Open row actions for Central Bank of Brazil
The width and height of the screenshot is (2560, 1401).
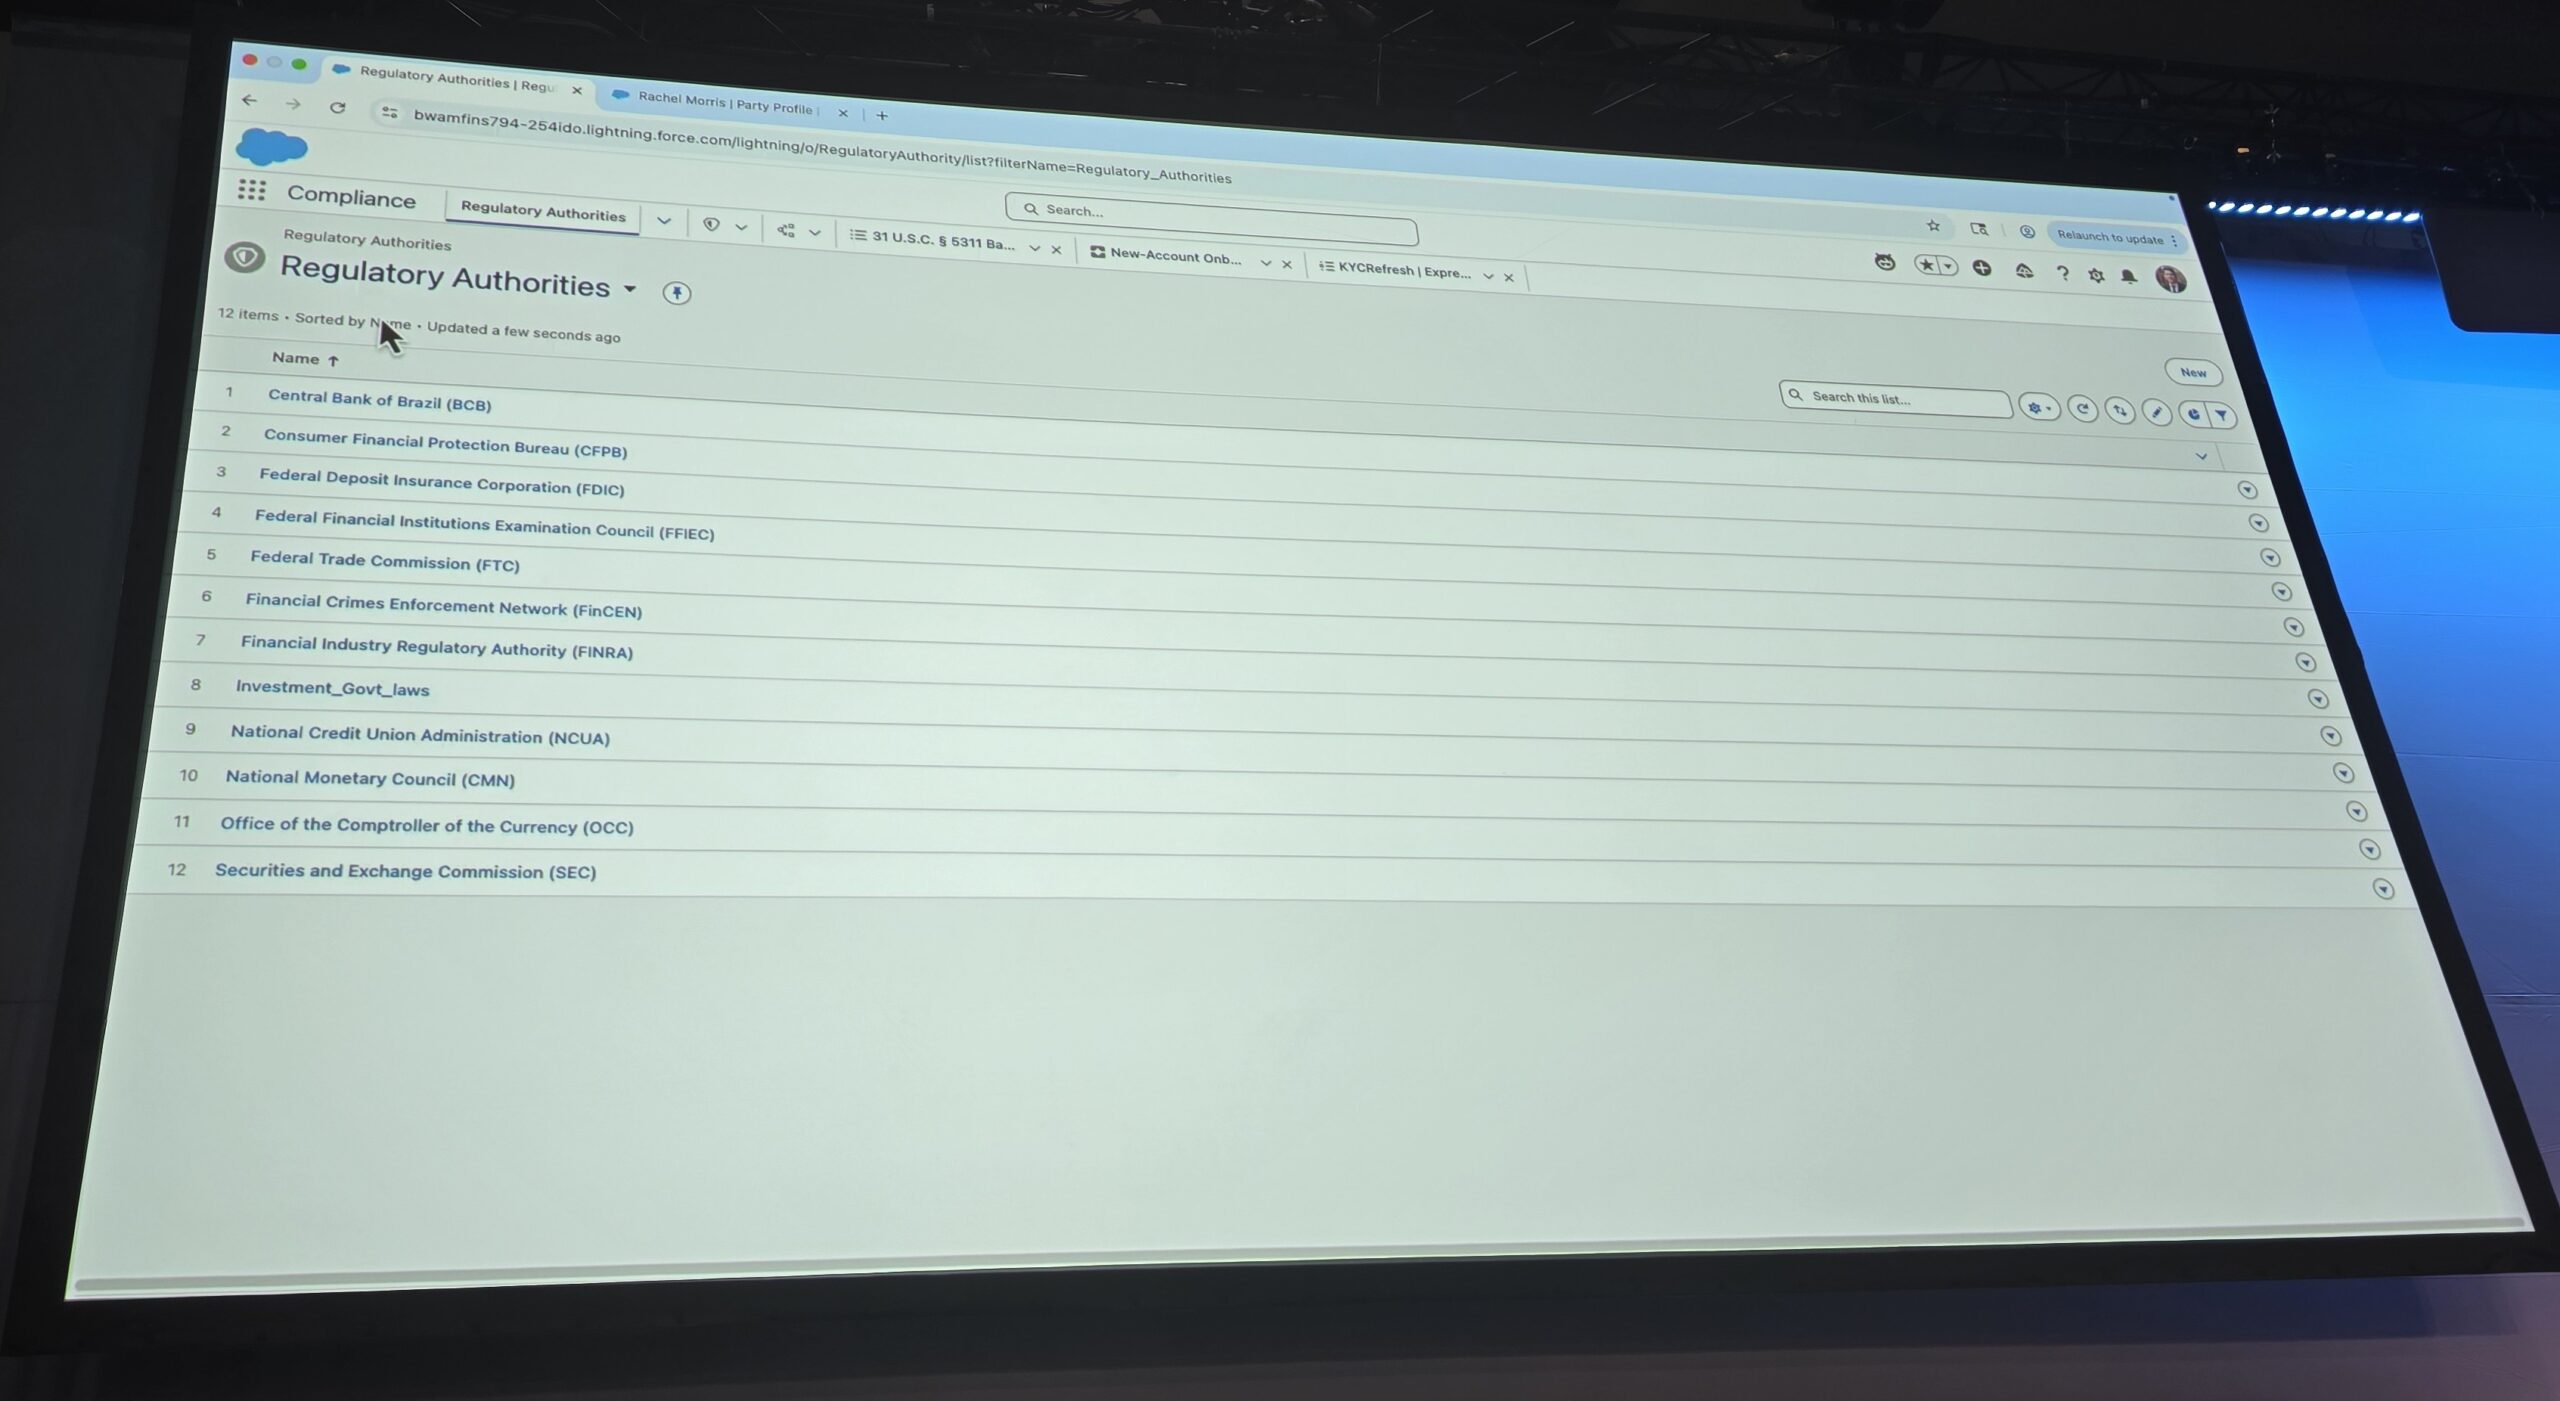2247,490
